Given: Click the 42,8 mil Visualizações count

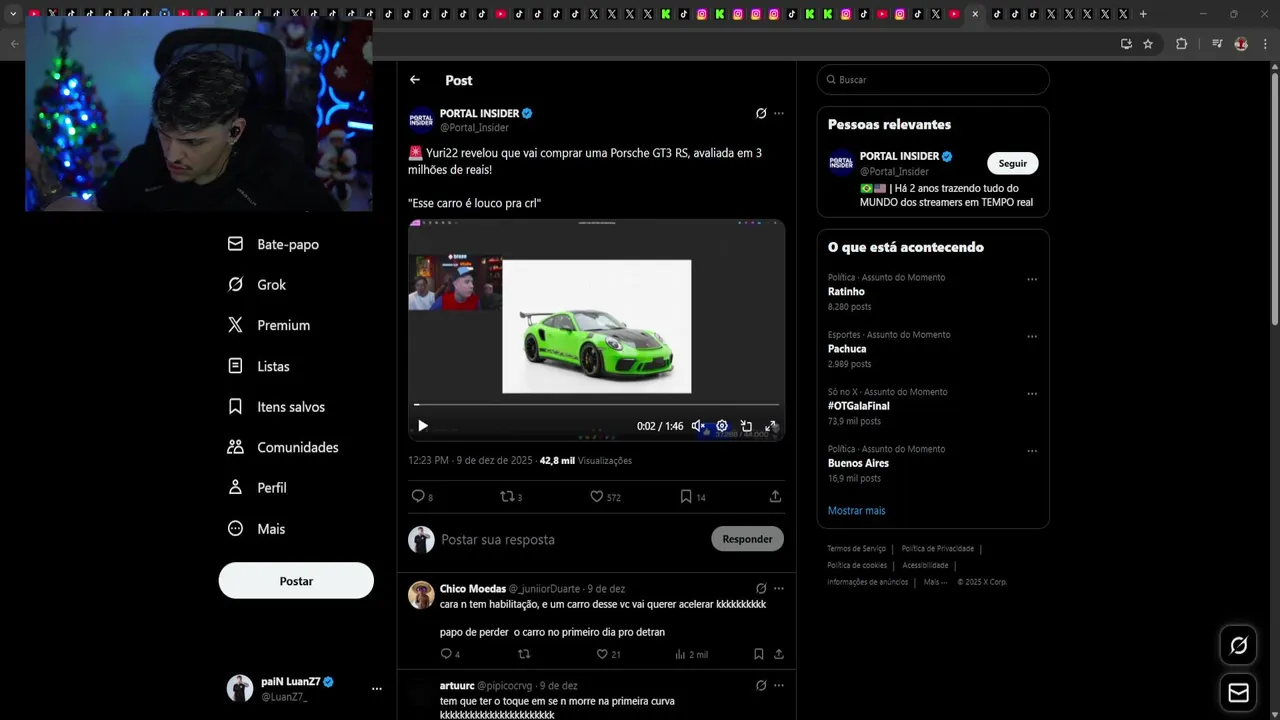Looking at the screenshot, I should pyautogui.click(x=586, y=461).
